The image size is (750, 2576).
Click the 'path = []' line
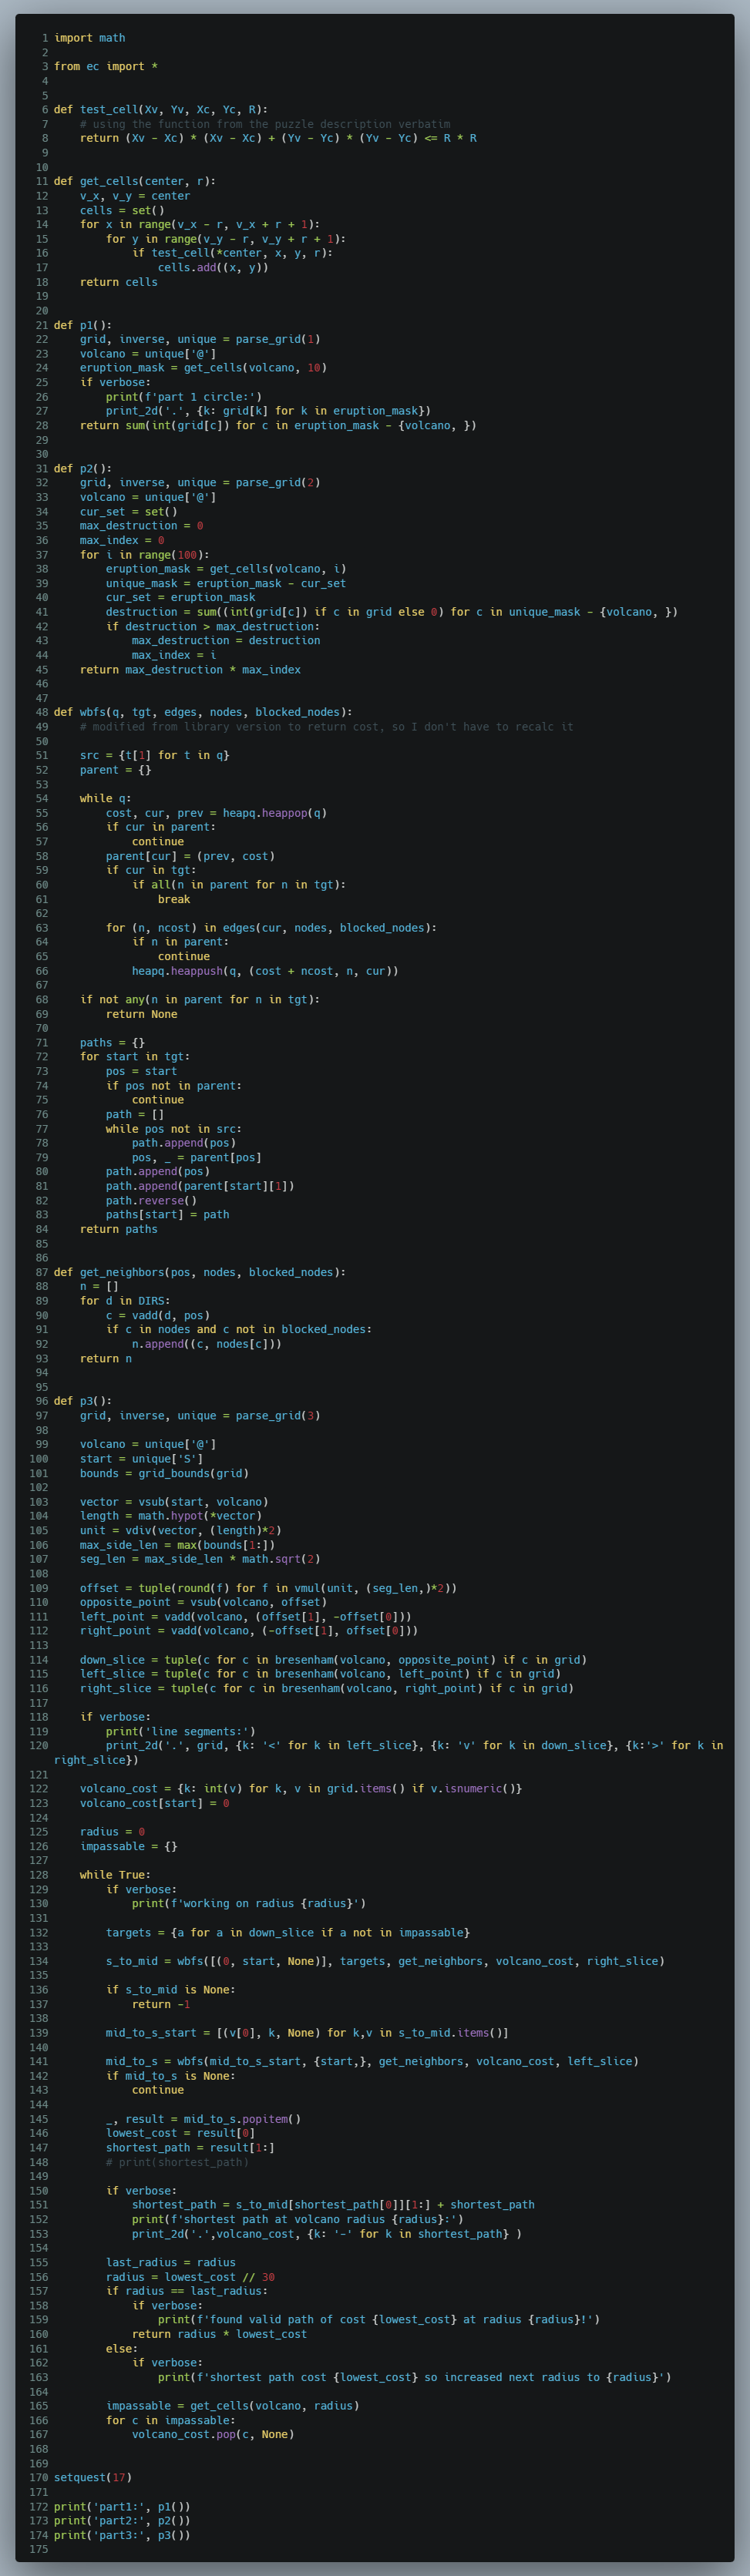(134, 1115)
